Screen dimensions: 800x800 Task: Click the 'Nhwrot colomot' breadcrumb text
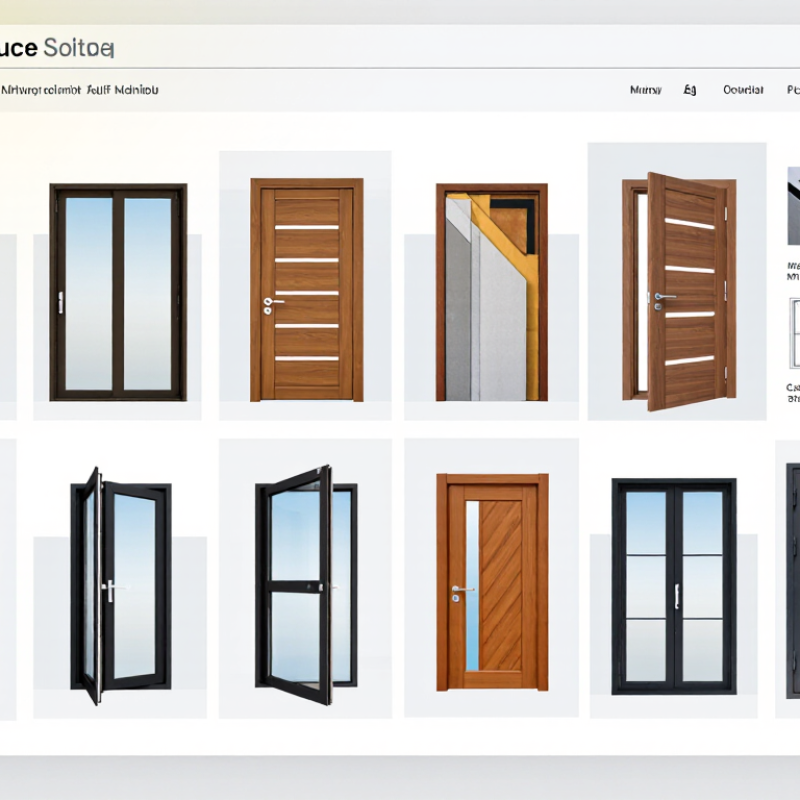tap(41, 90)
